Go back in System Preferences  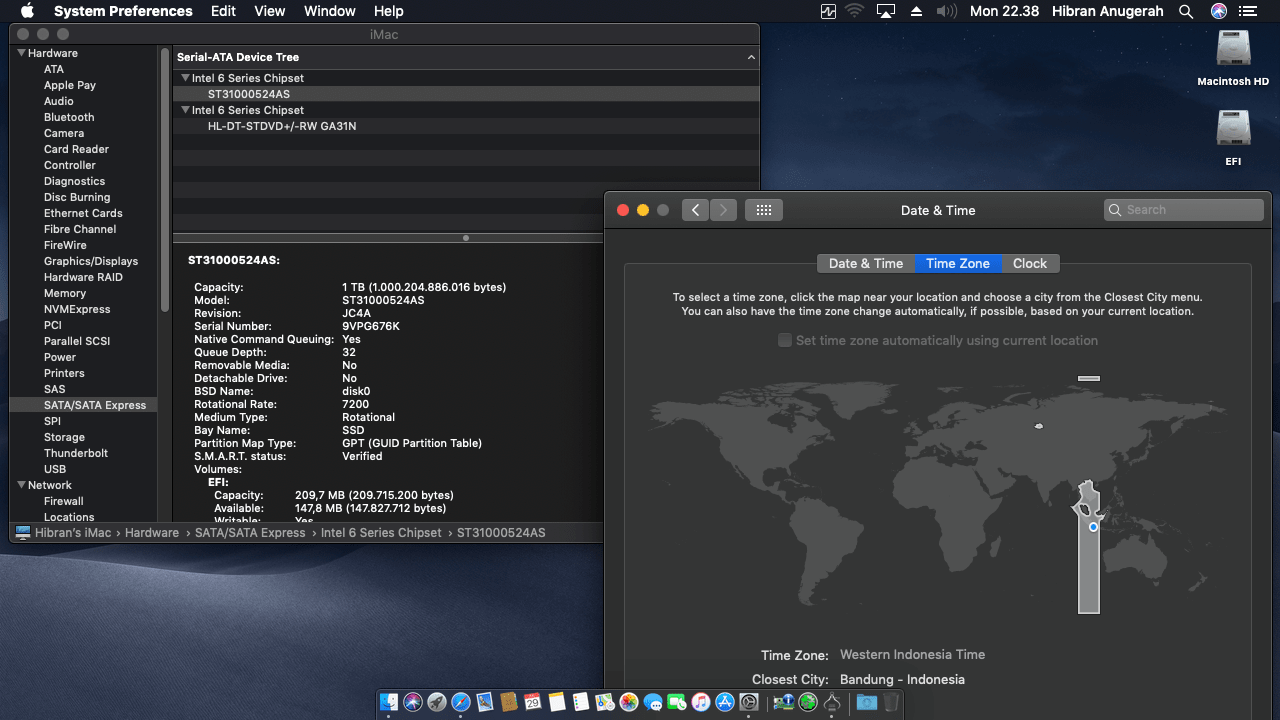point(695,210)
